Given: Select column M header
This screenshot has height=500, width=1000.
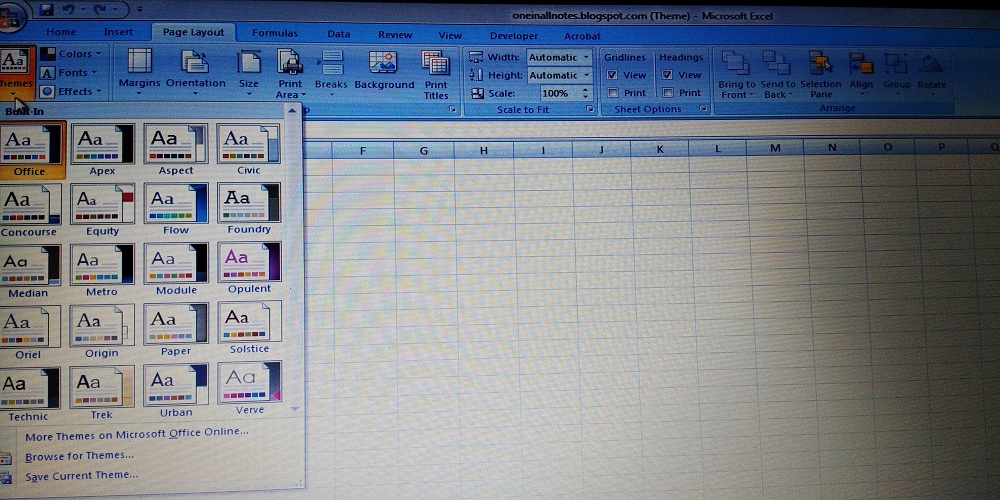Looking at the screenshot, I should (x=775, y=148).
